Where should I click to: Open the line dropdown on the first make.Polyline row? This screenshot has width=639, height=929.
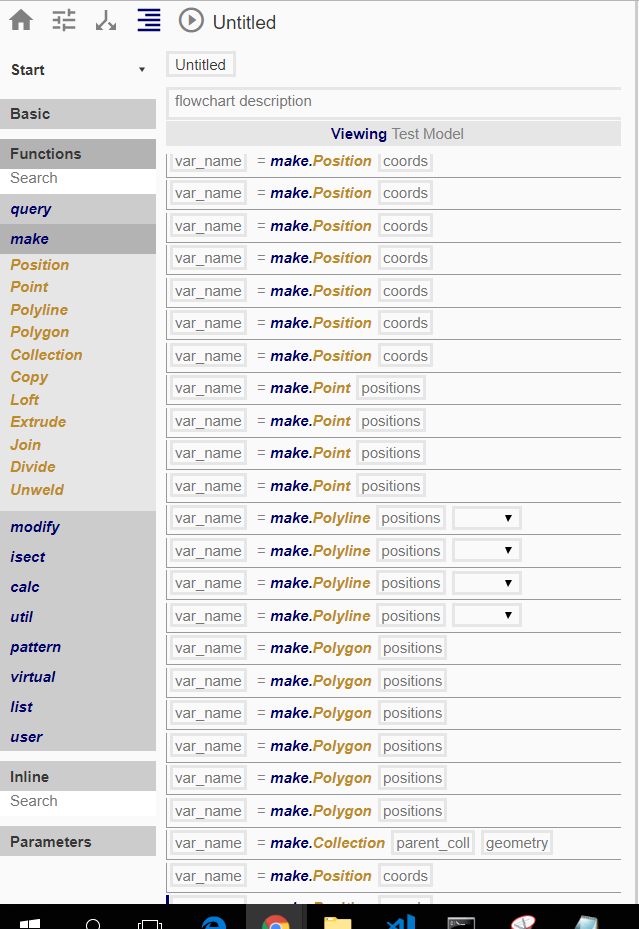tap(486, 517)
